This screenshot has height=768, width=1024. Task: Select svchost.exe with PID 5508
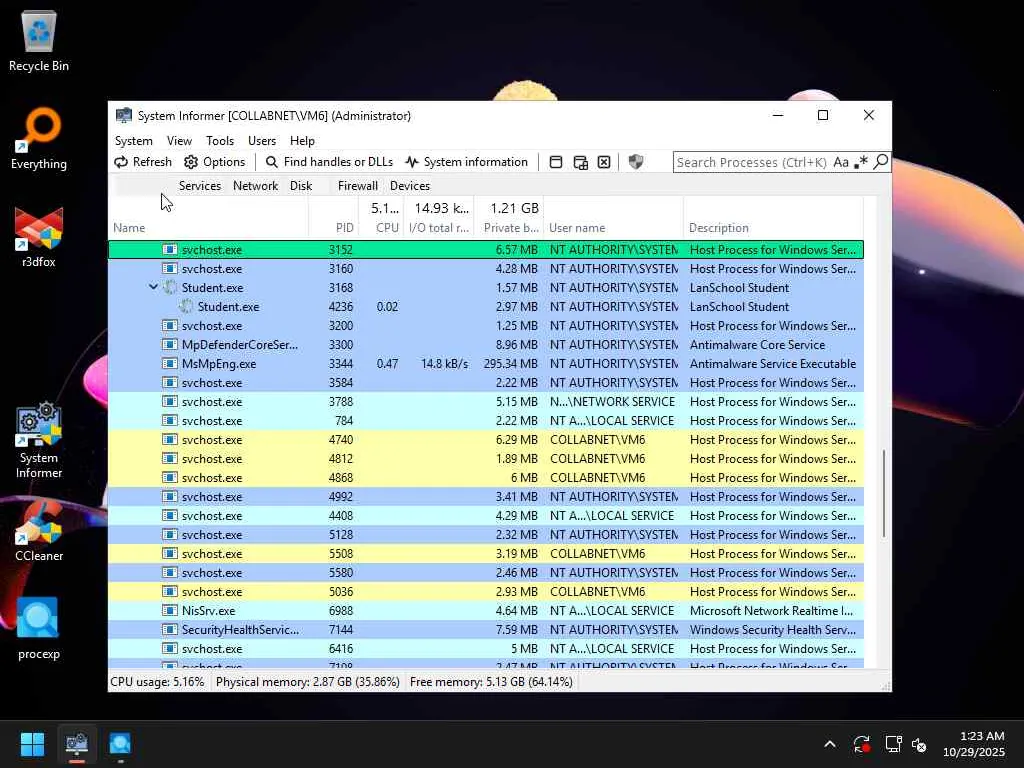(486, 554)
